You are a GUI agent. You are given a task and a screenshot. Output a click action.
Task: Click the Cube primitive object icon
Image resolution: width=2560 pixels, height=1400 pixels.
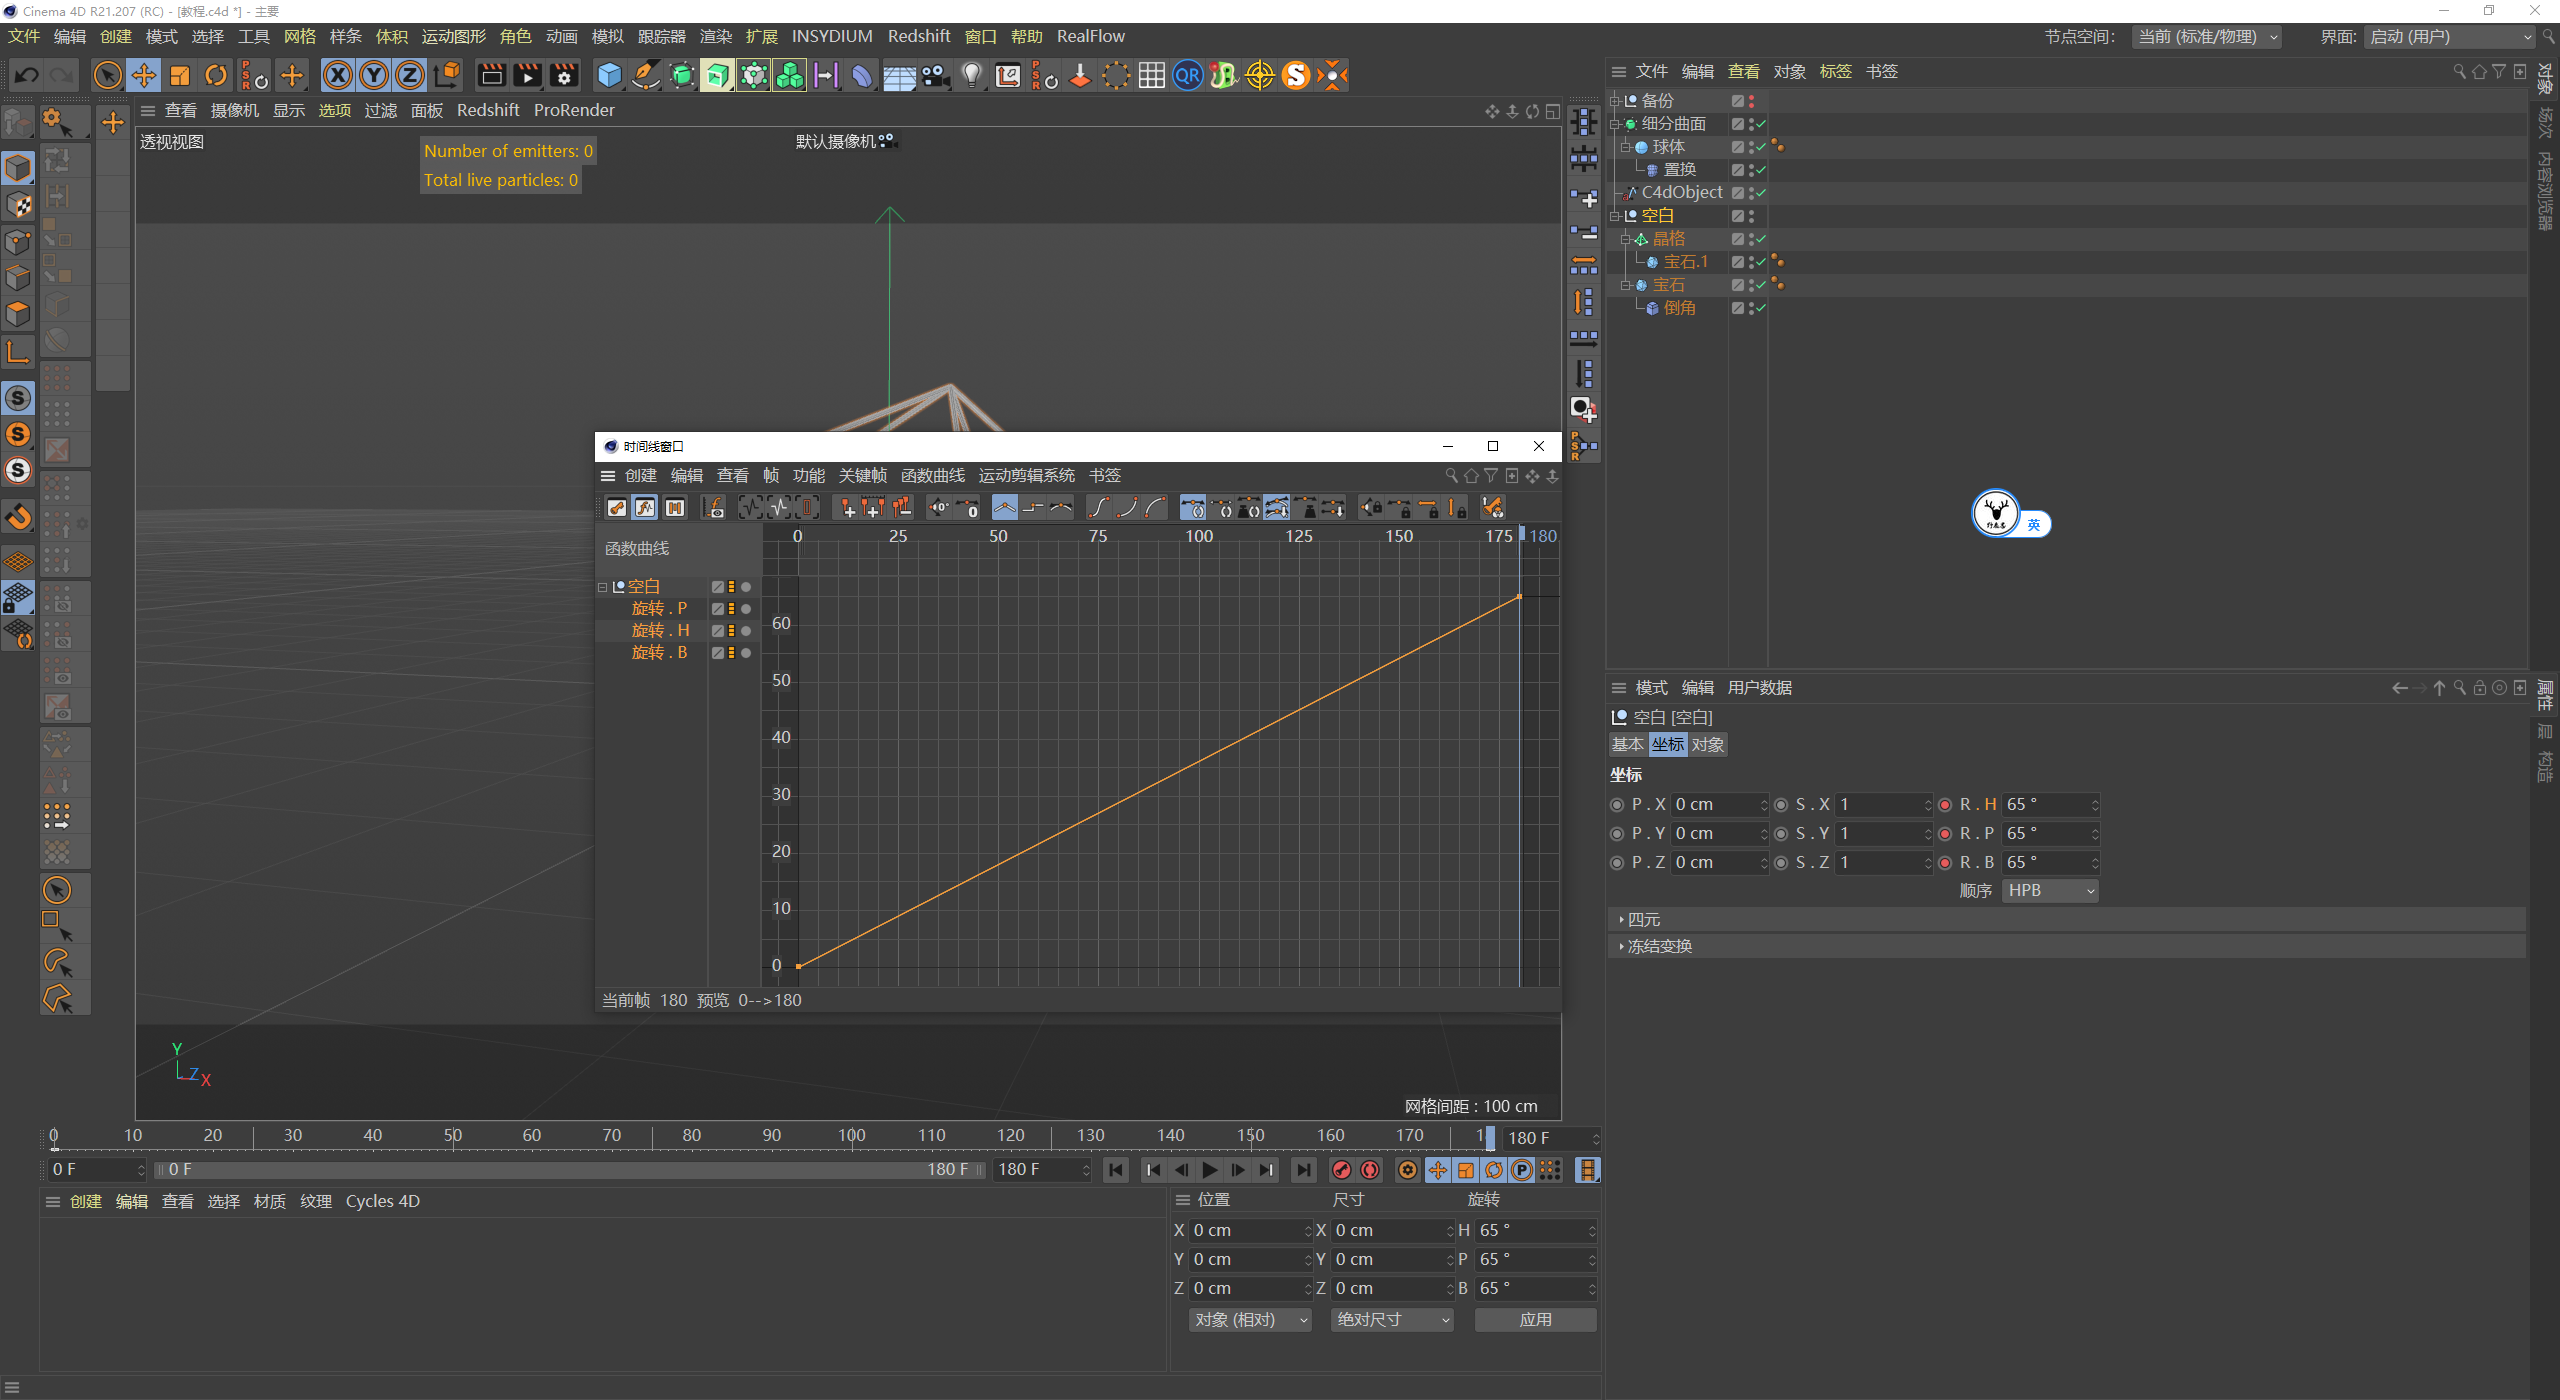pyautogui.click(x=609, y=75)
